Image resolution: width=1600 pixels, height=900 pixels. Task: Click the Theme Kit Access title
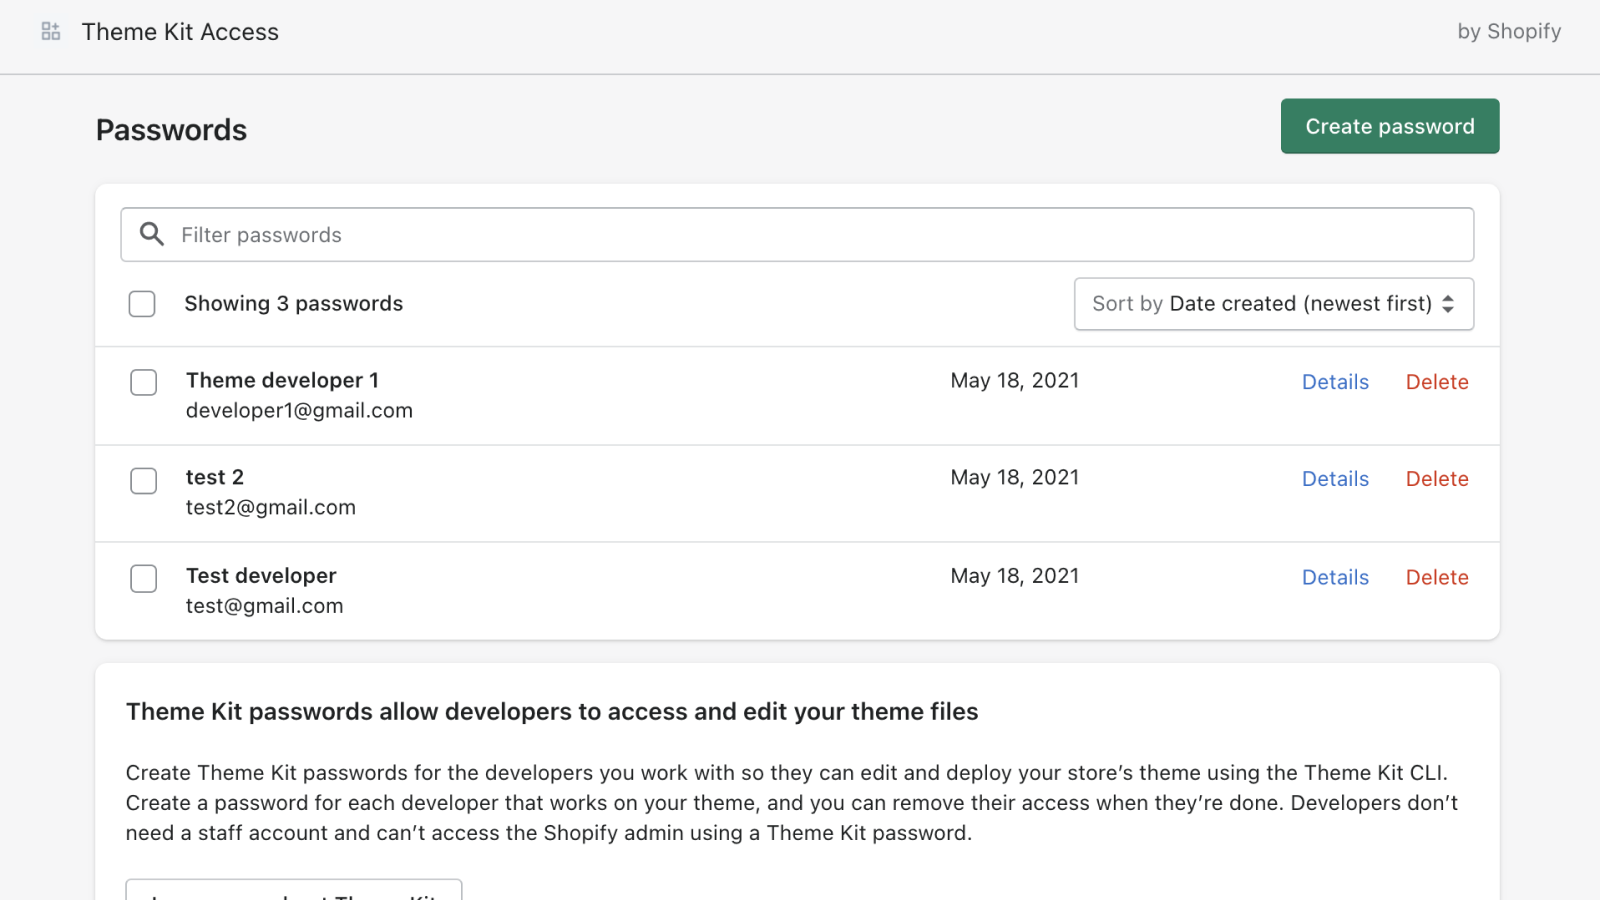pyautogui.click(x=180, y=32)
